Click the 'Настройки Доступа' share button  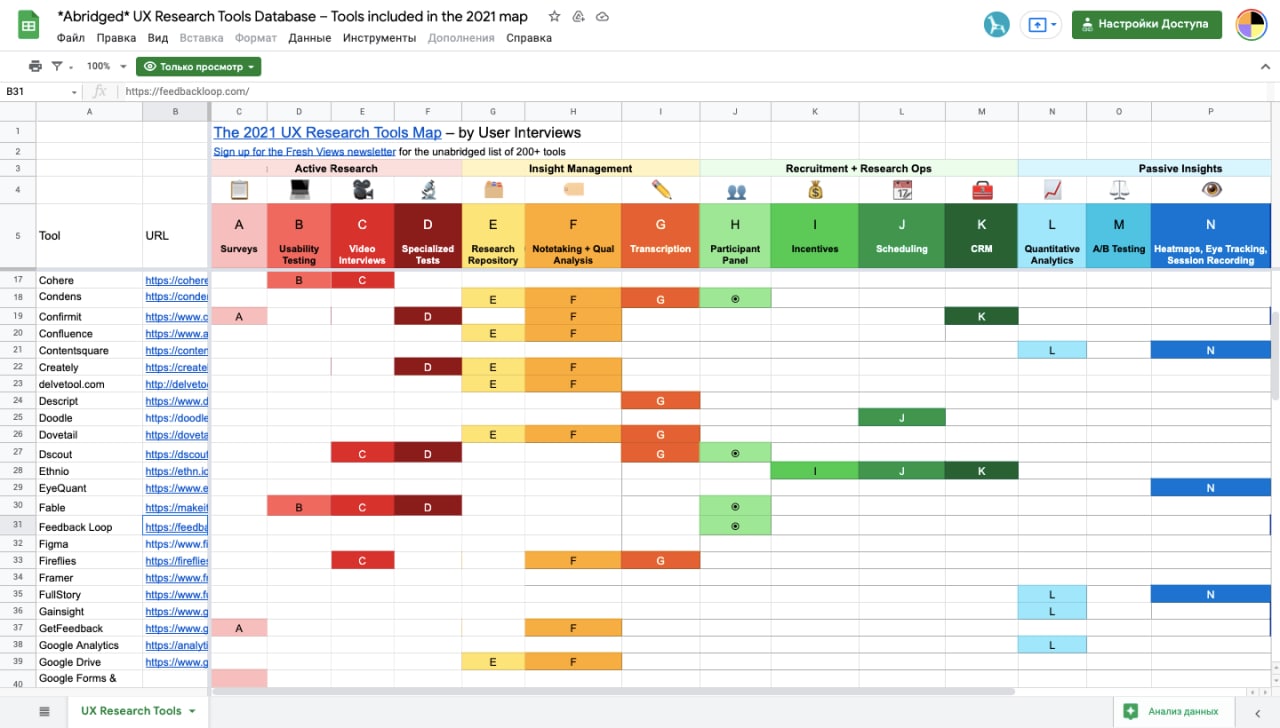(1147, 25)
